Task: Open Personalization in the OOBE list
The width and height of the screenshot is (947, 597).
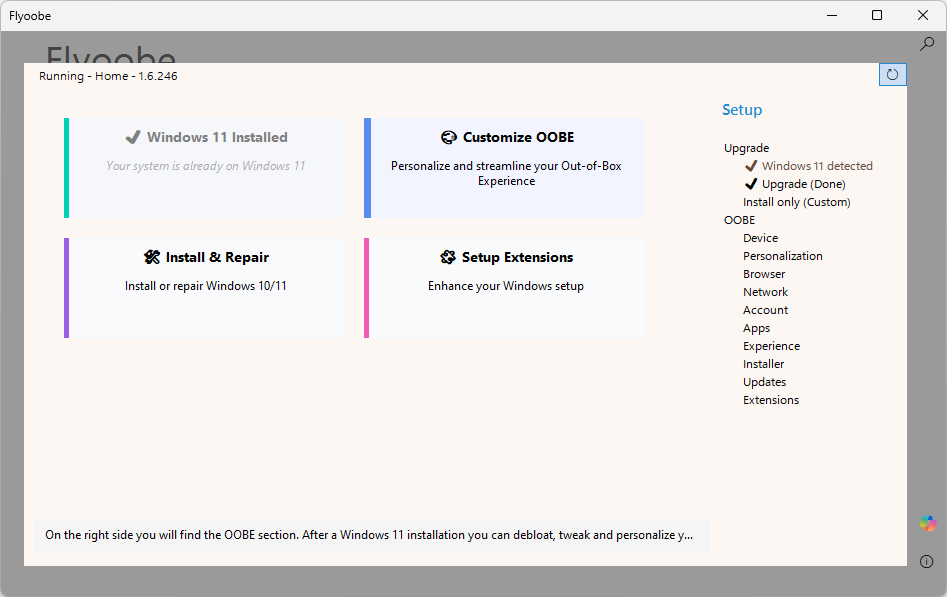Action: point(783,256)
